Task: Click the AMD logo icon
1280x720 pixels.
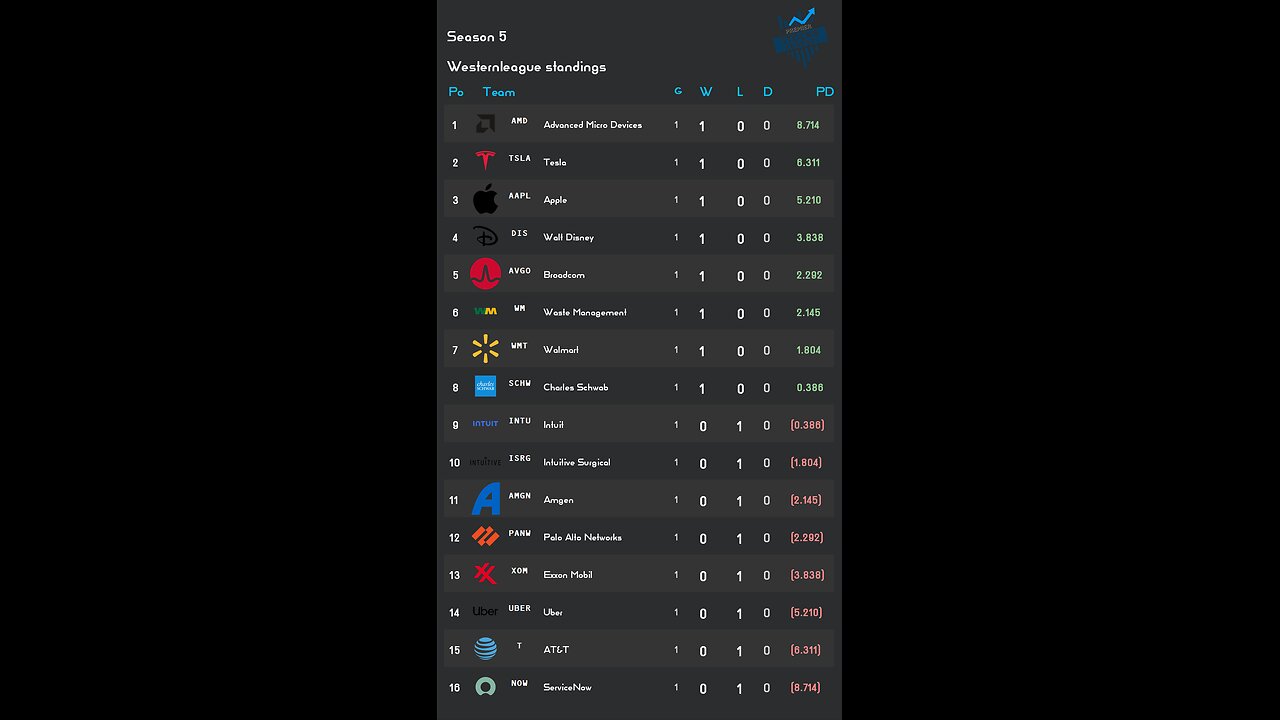Action: tap(485, 125)
